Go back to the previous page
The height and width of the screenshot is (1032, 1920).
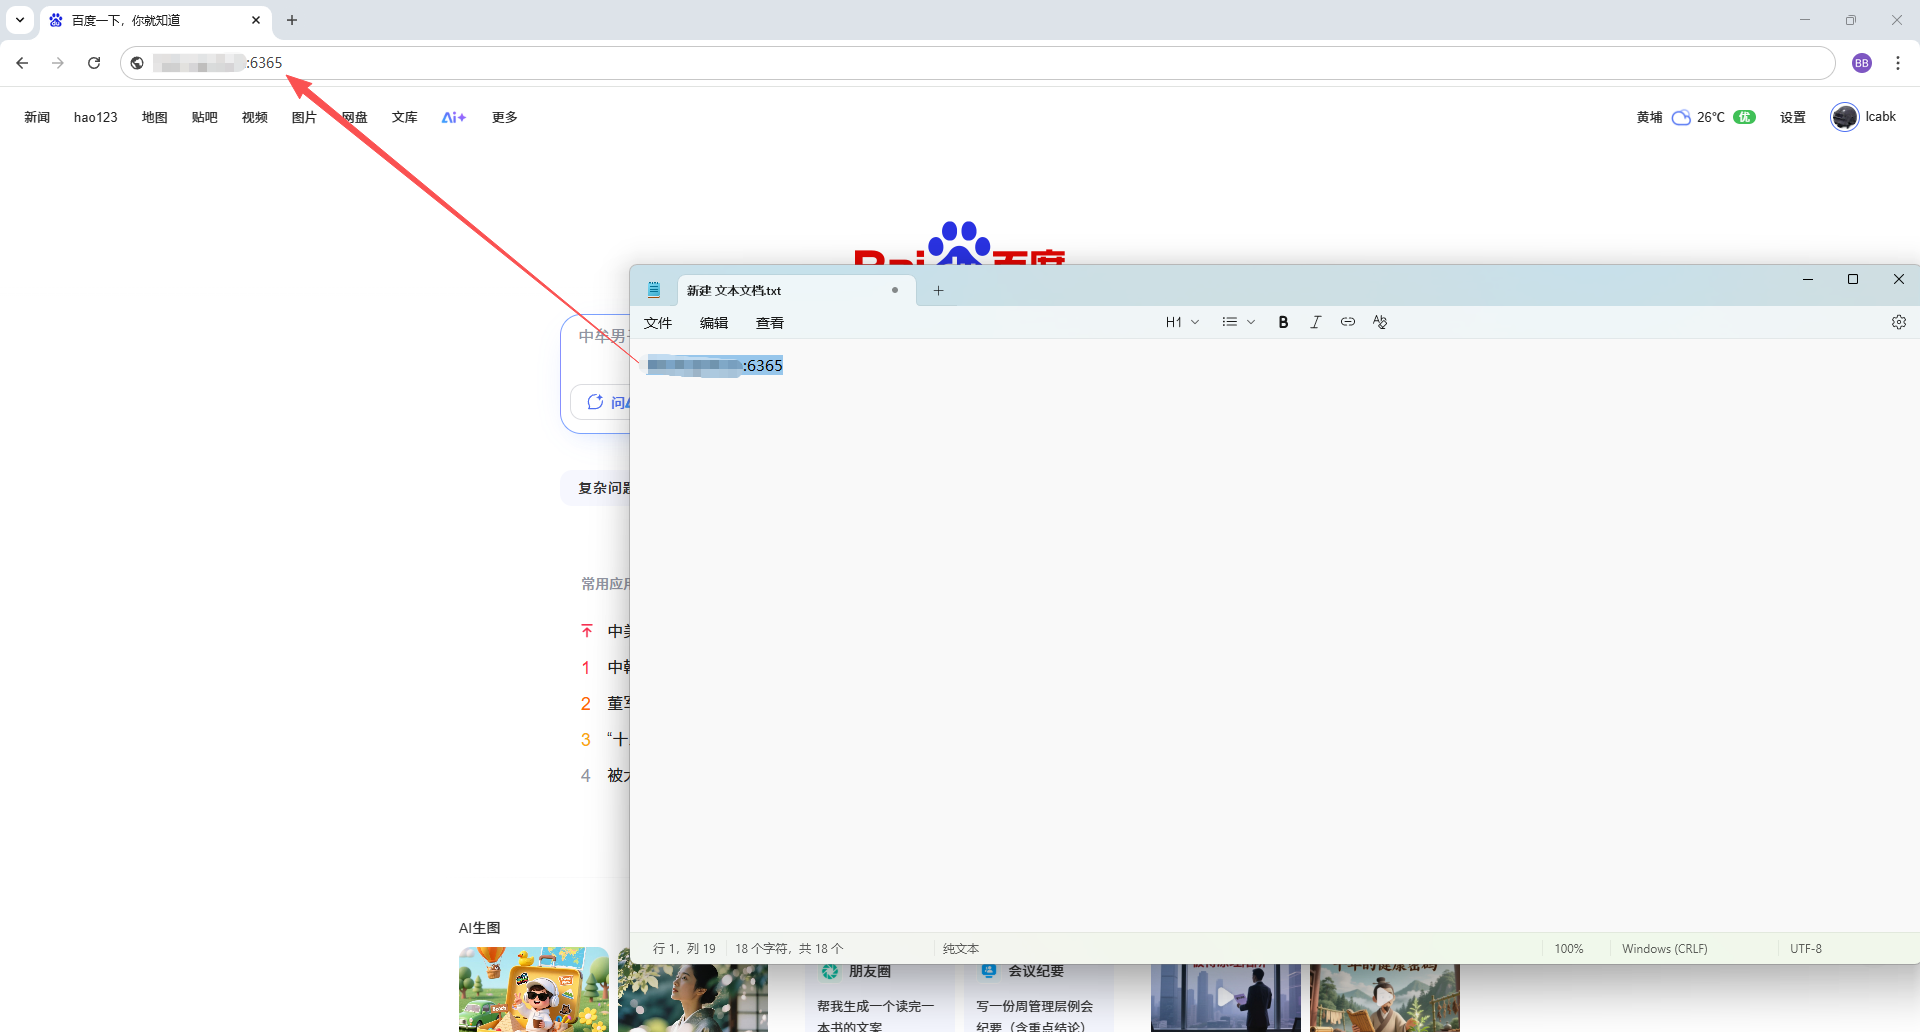point(22,63)
